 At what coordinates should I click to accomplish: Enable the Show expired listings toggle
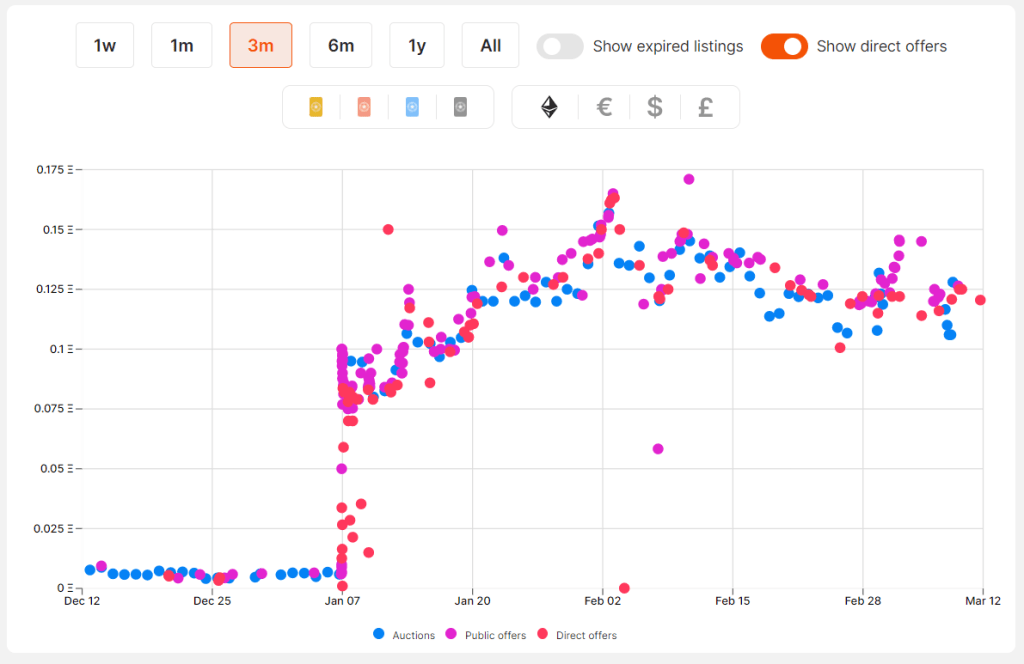(x=560, y=46)
